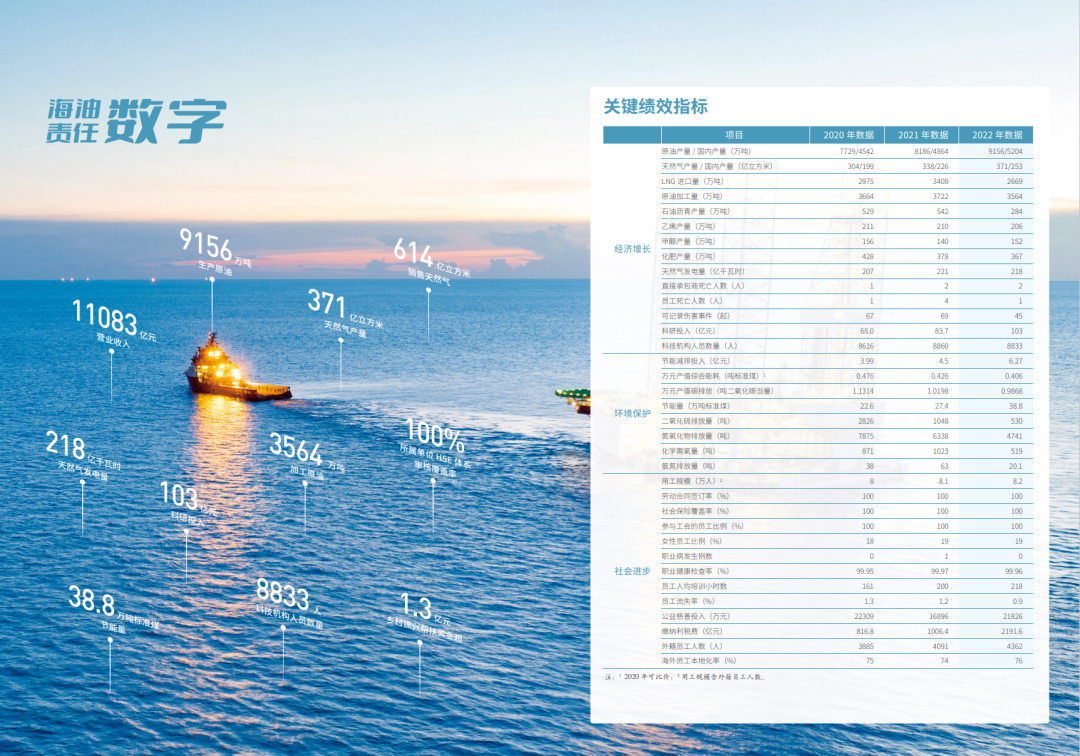This screenshot has width=1080, height=756.
Task: Click the '100%' HSE coverage infographic figure
Action: pyautogui.click(x=435, y=447)
